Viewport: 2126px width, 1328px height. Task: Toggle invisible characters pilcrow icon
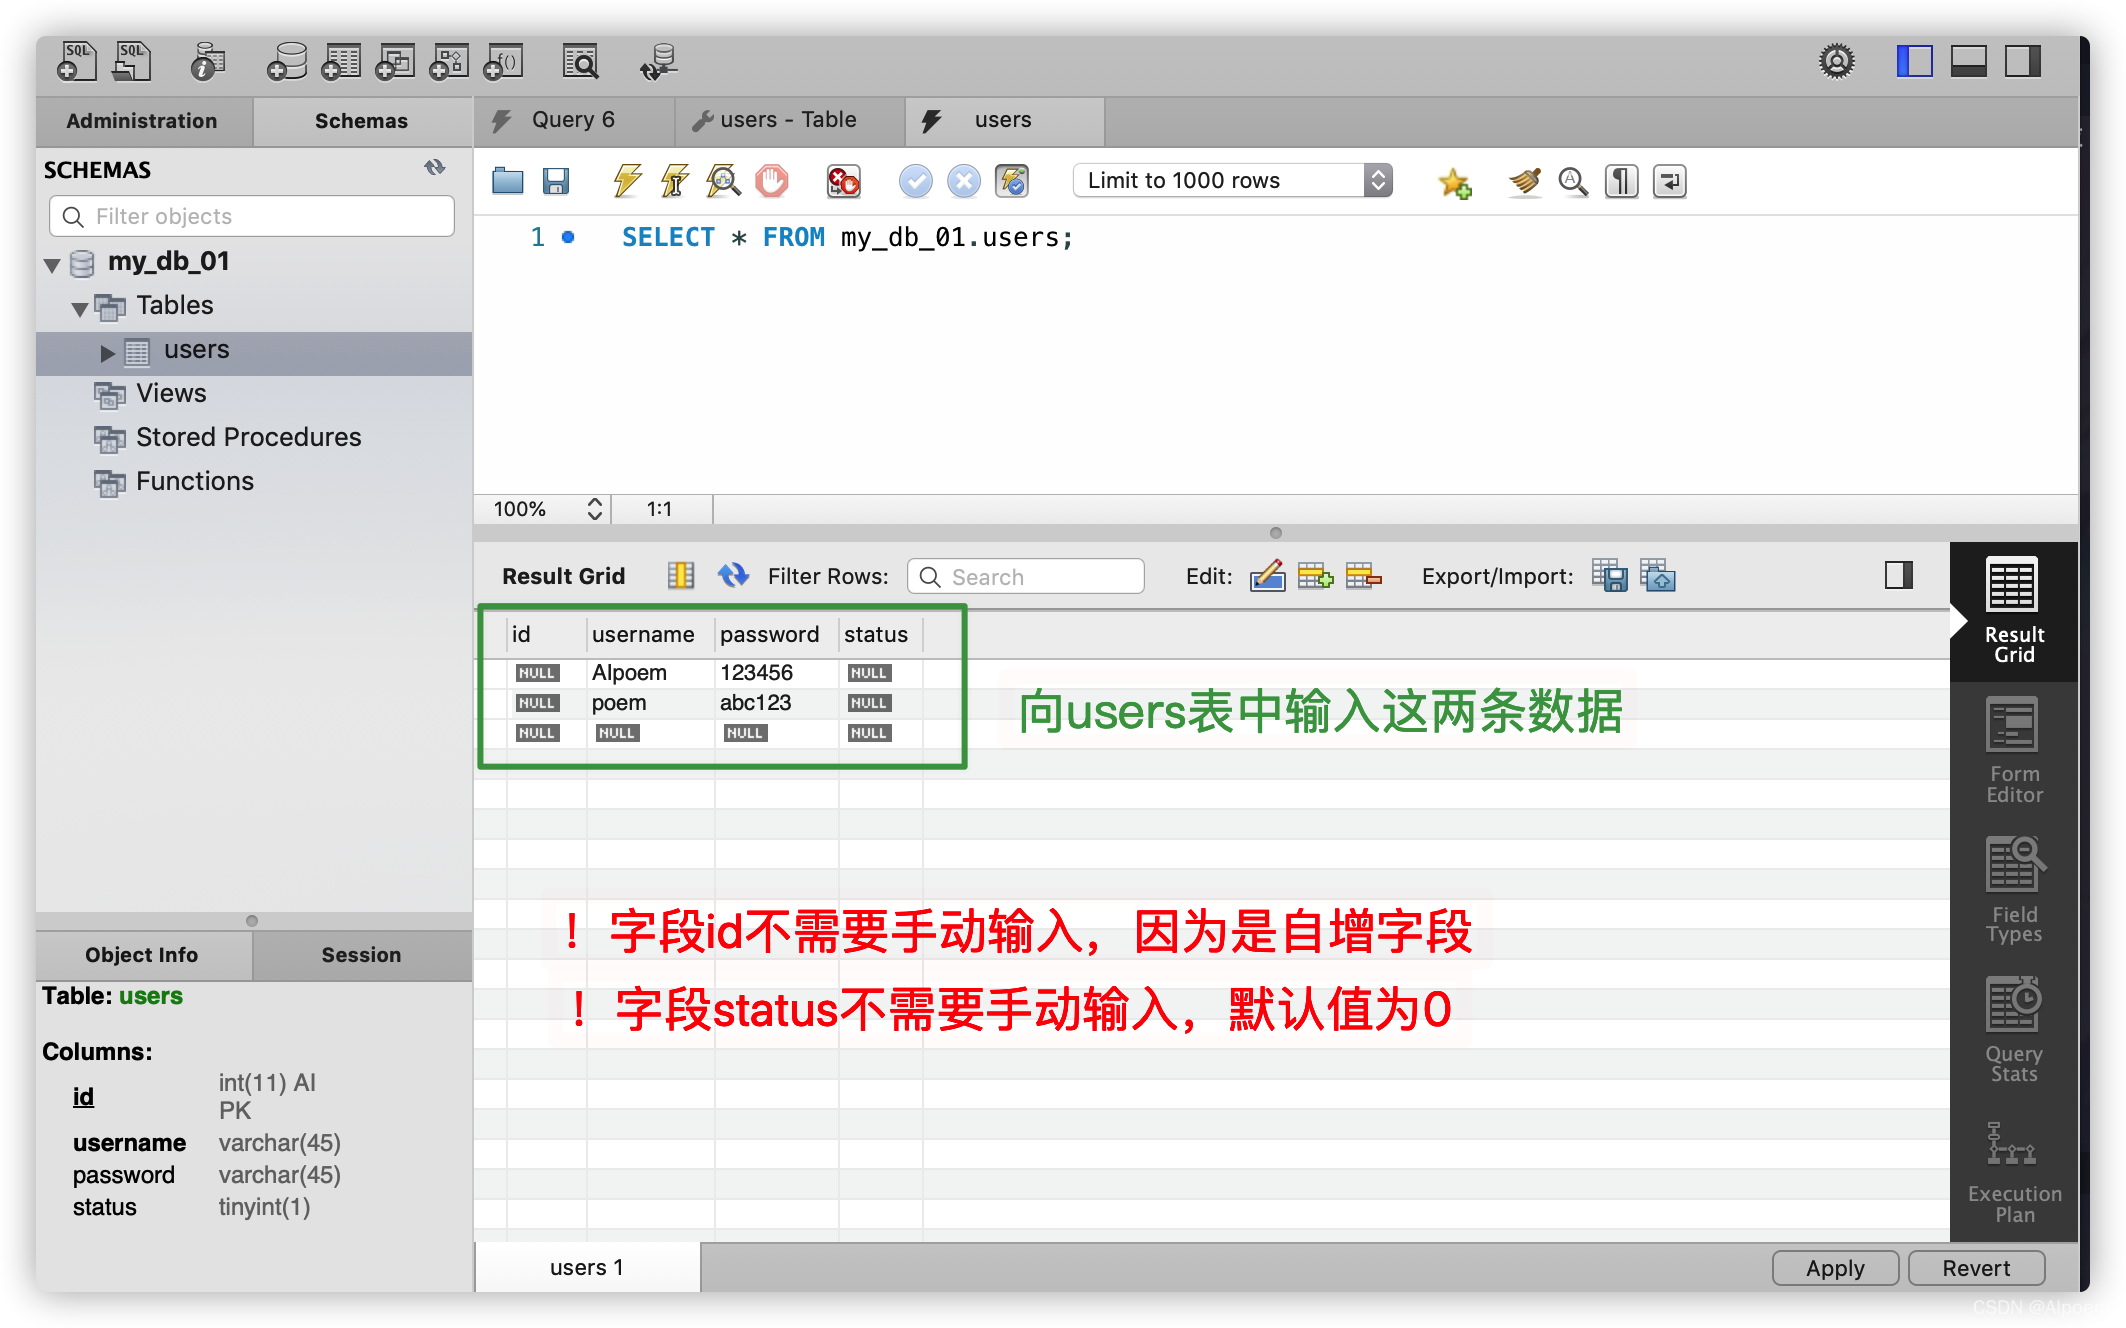click(x=1621, y=182)
